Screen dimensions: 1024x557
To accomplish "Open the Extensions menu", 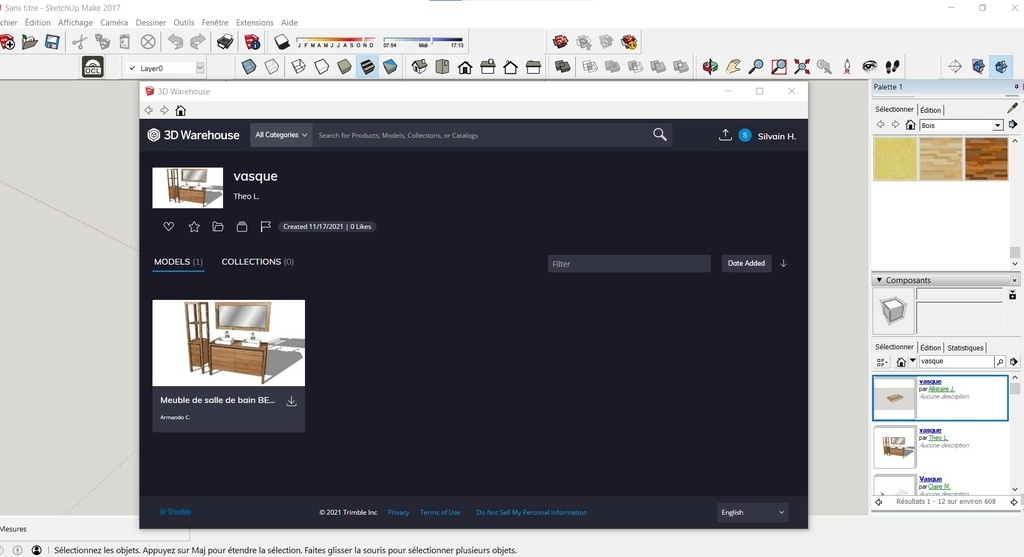I will (255, 22).
